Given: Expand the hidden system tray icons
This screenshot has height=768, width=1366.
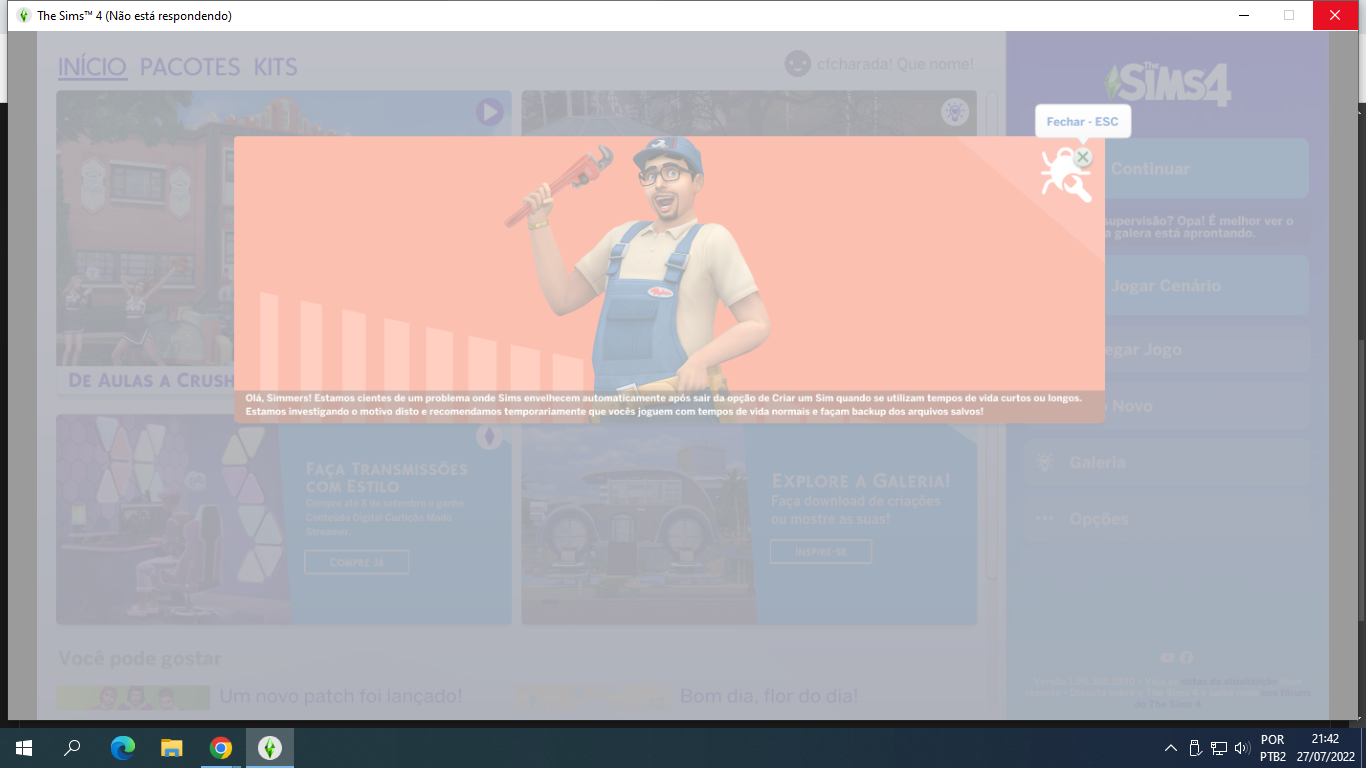Looking at the screenshot, I should 1171,748.
